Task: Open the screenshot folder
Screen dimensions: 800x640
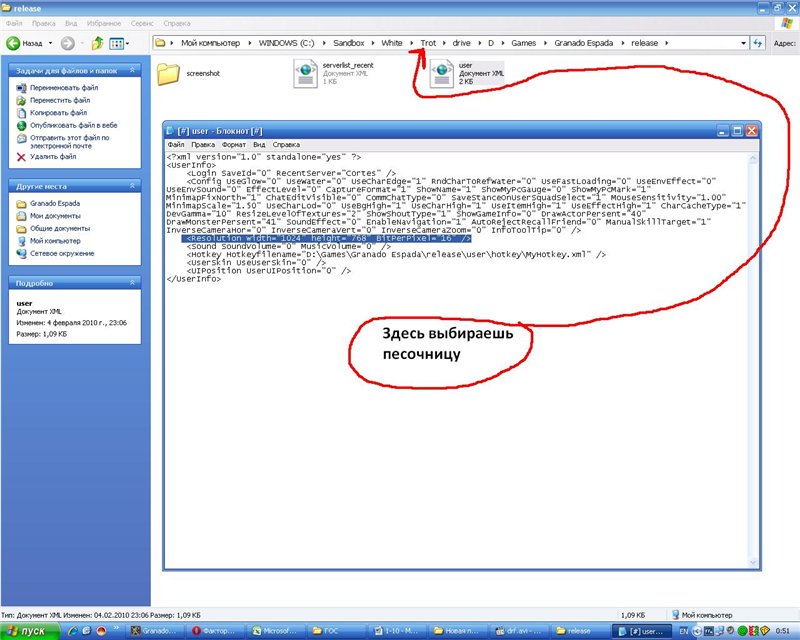Action: click(168, 73)
